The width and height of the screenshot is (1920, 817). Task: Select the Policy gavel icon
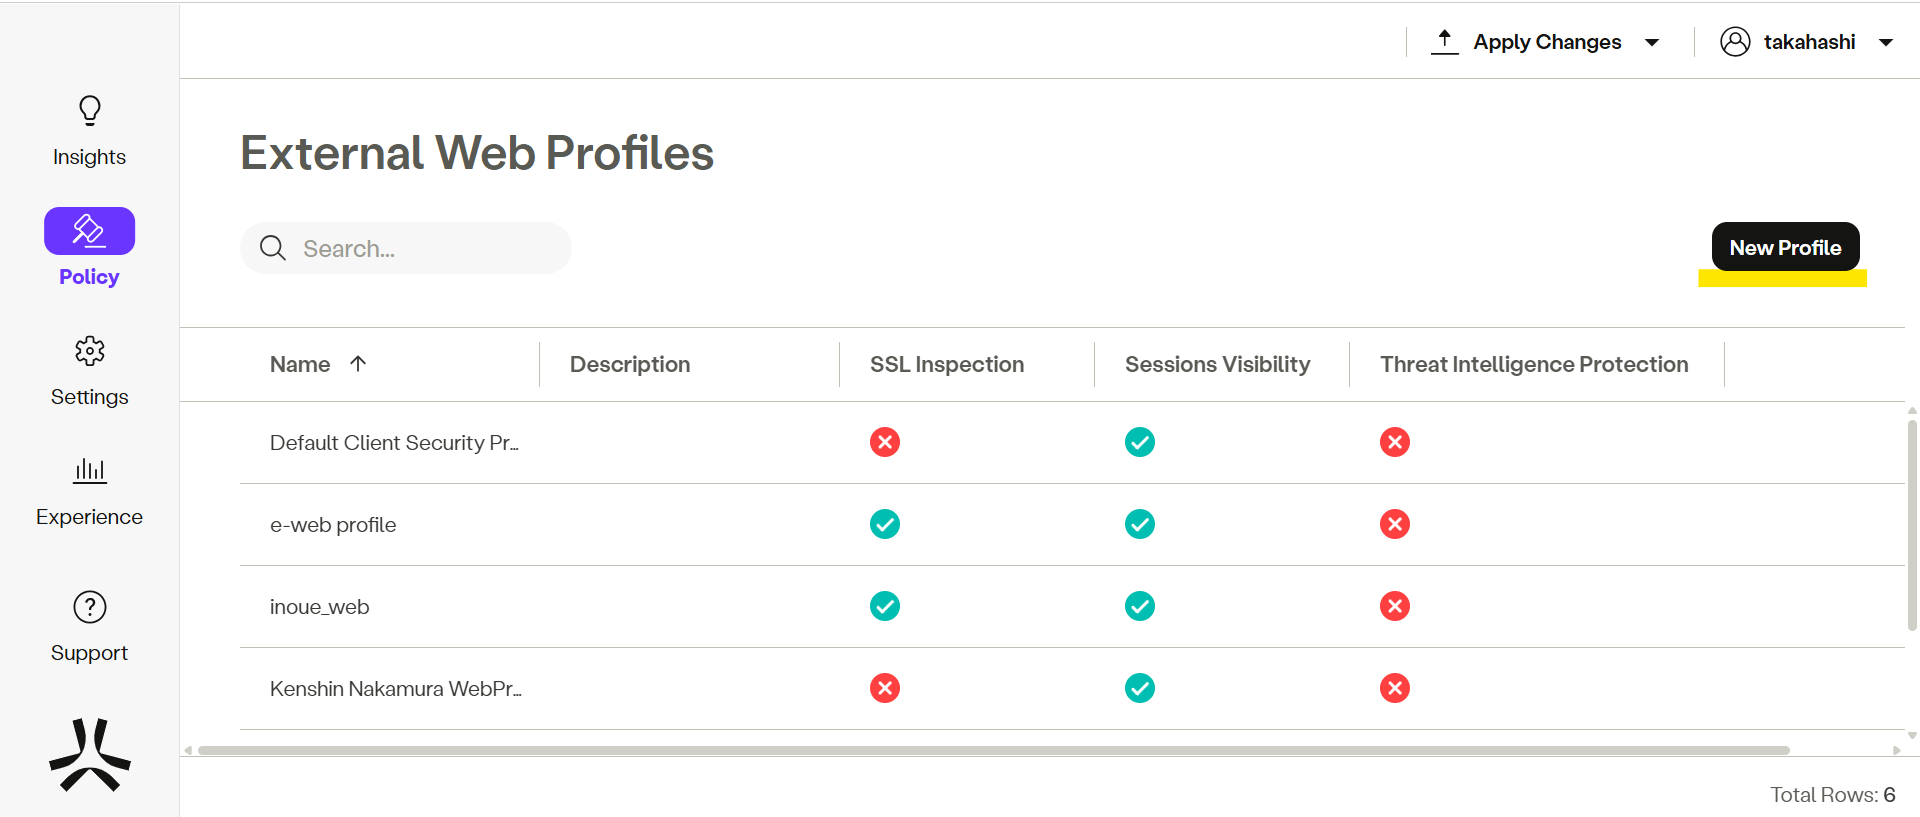(x=89, y=231)
